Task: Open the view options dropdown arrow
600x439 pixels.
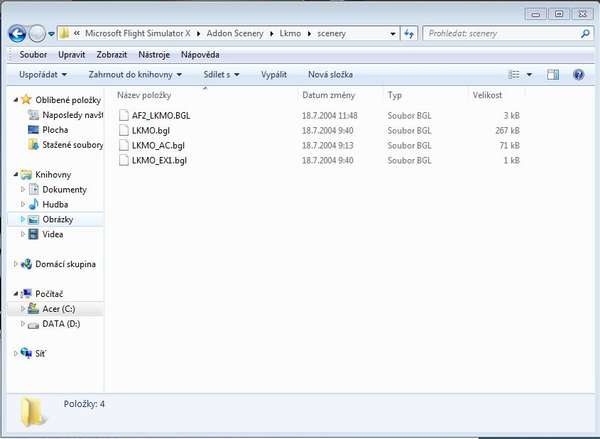Action: 530,75
